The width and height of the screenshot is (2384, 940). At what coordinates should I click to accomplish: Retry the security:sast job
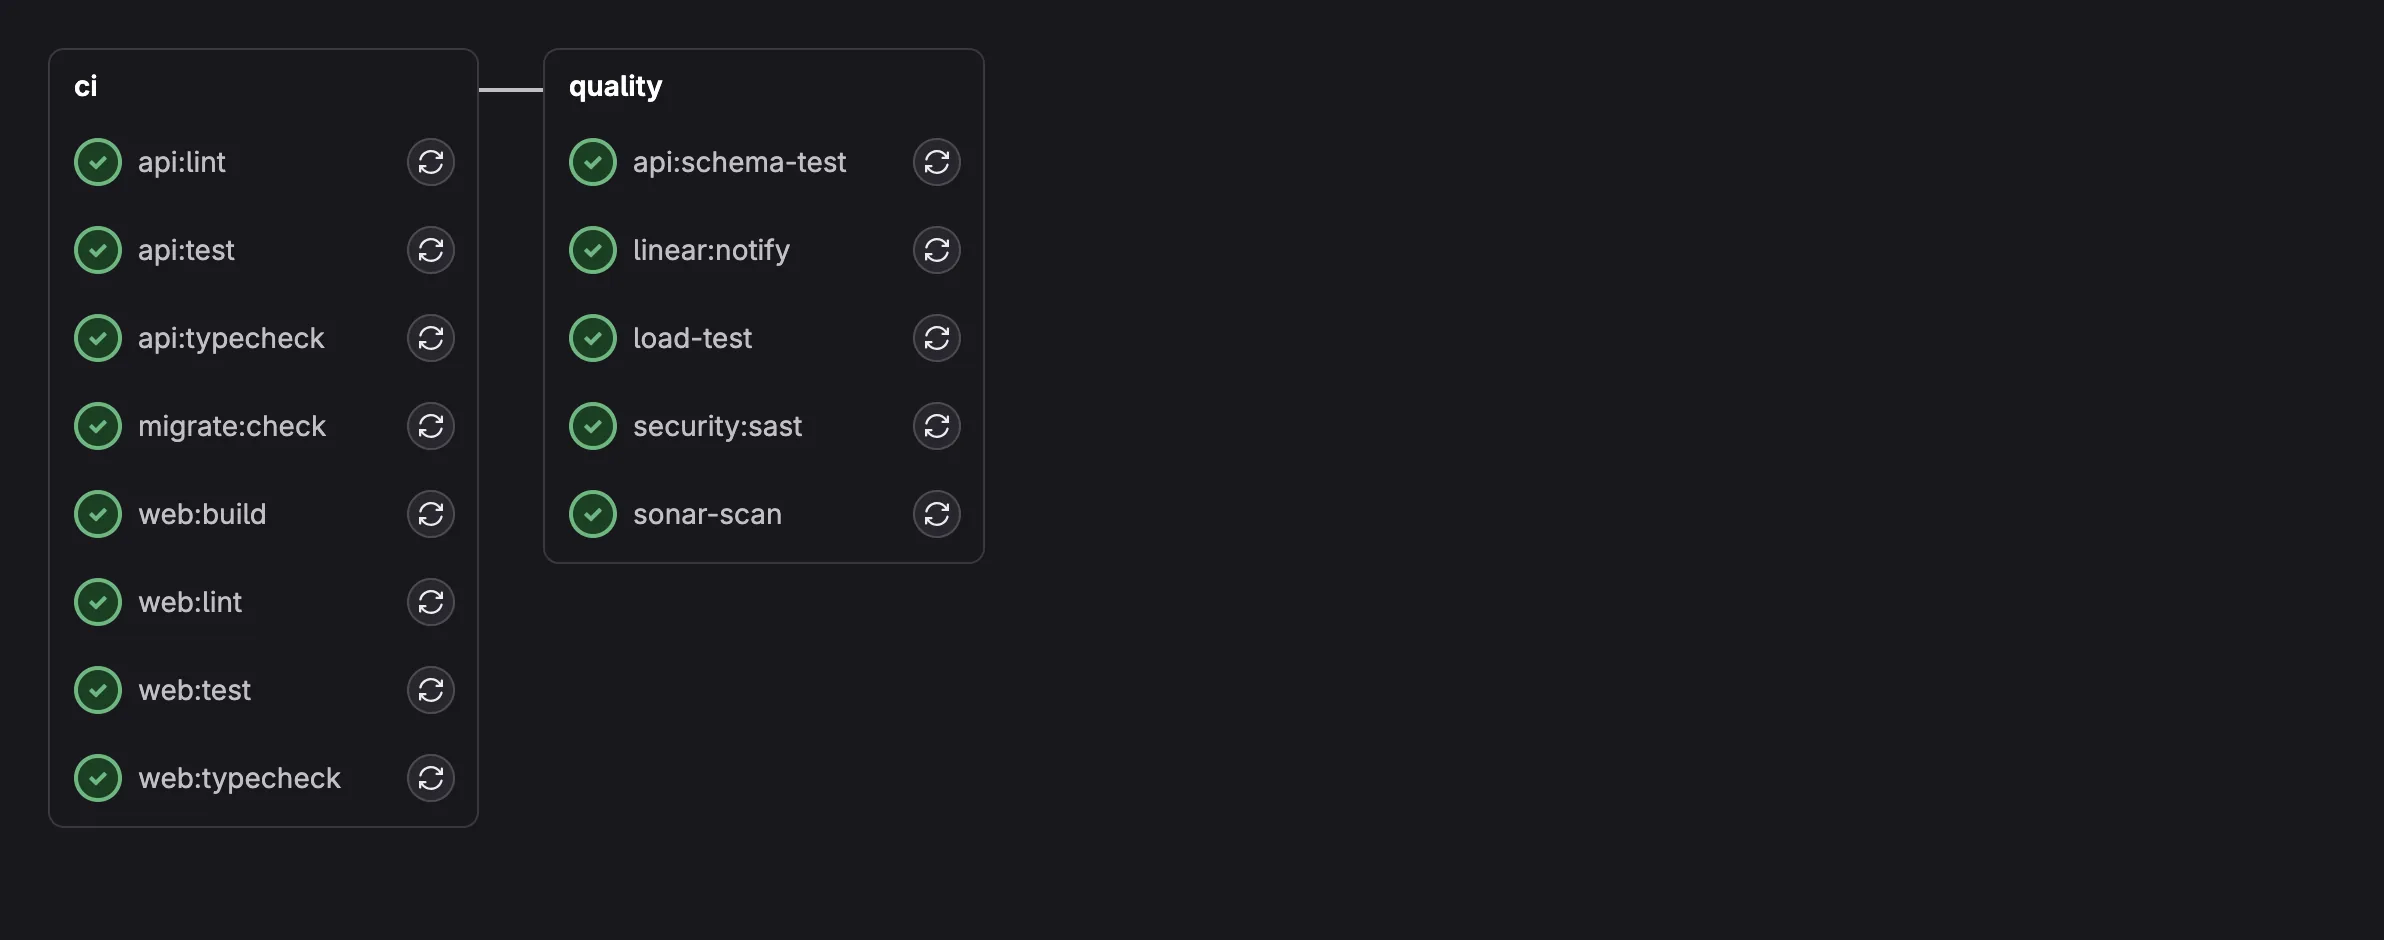coord(937,426)
